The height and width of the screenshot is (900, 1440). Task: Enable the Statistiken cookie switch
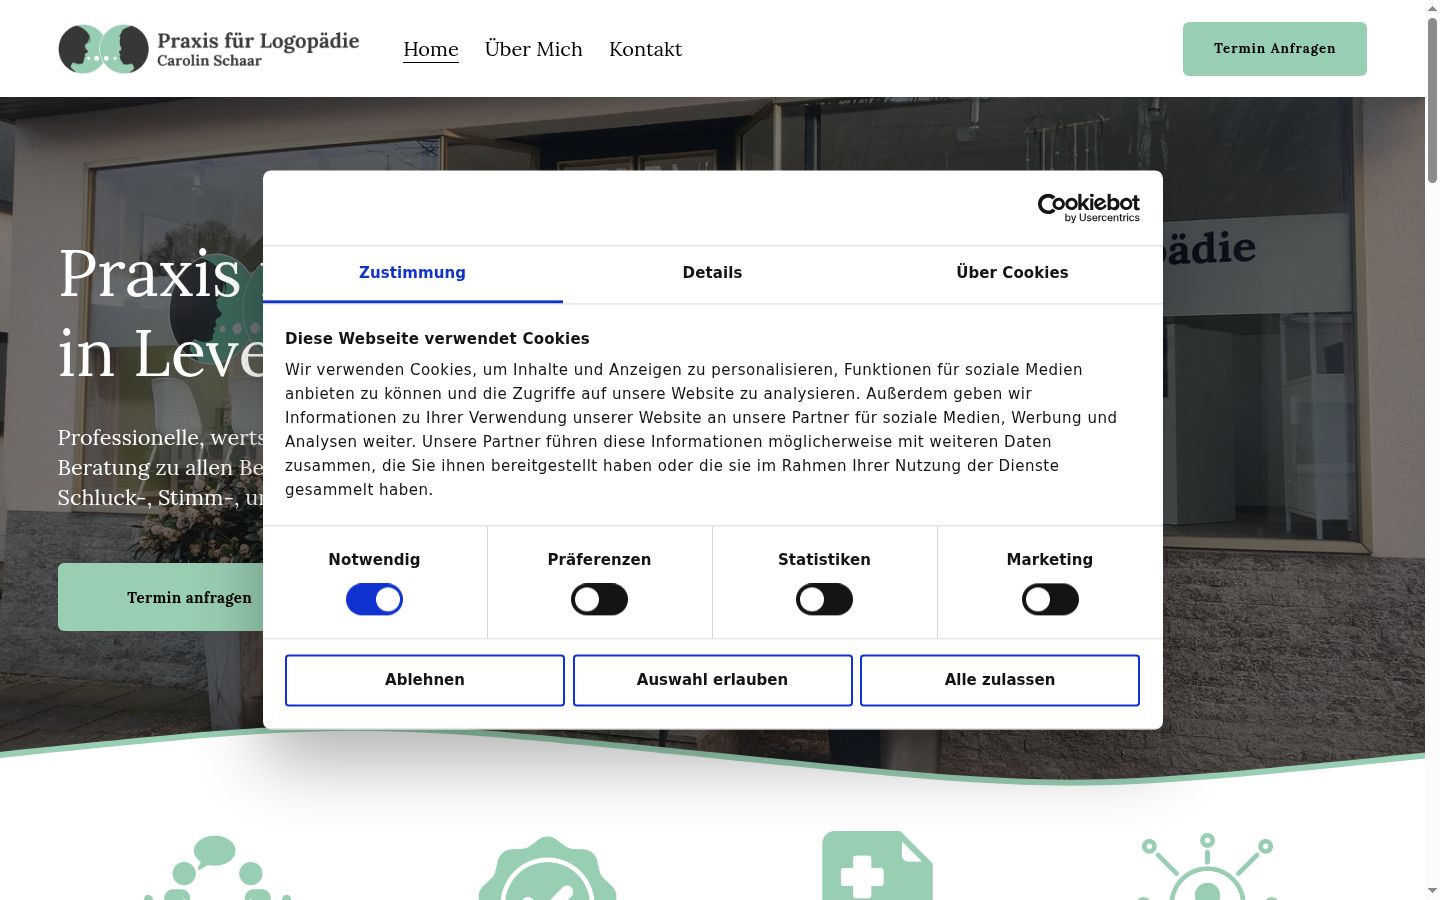824,600
